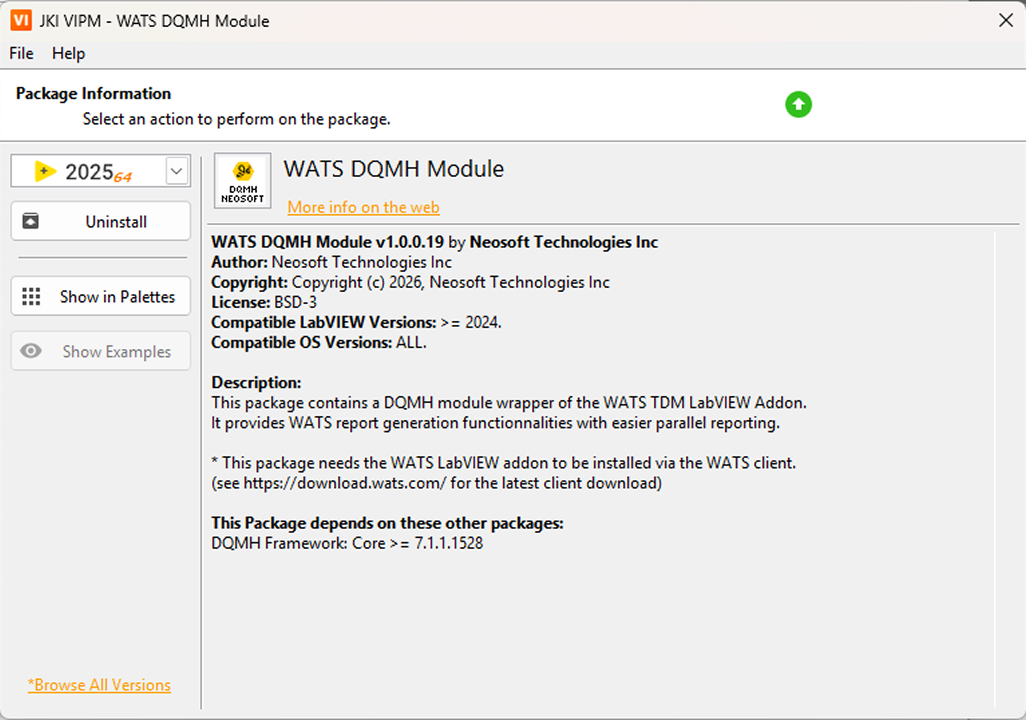
Task: Open the LabVIEW version dropdown chevron
Action: tap(177, 170)
